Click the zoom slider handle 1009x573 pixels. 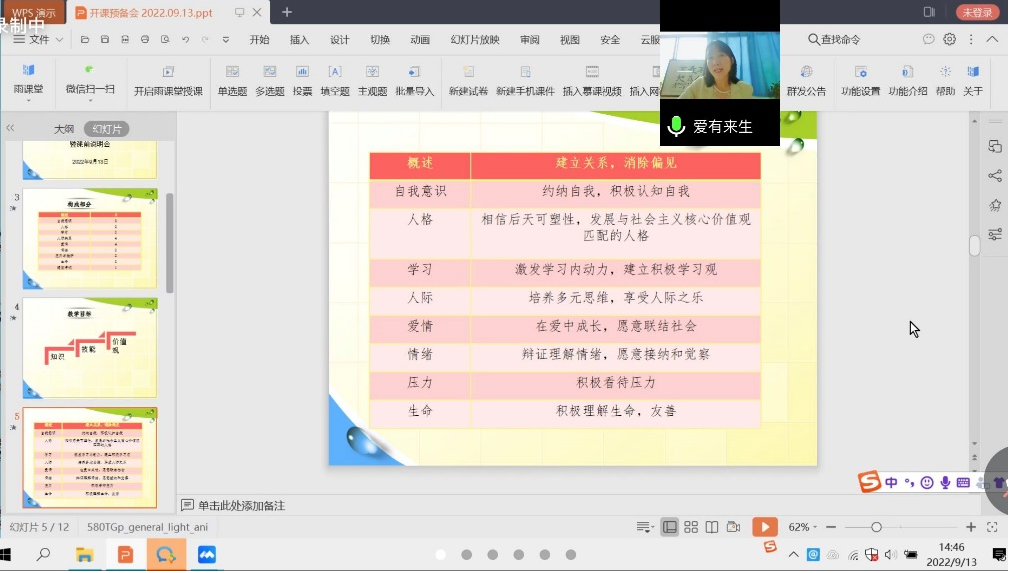pos(876,527)
